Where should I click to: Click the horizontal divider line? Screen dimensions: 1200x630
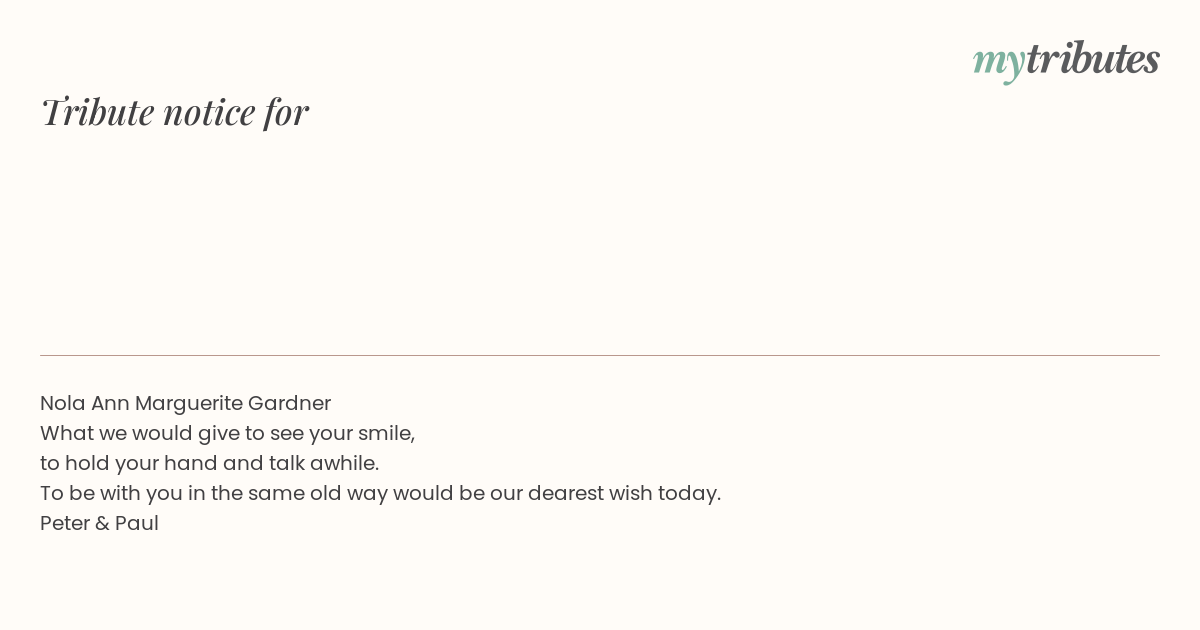(x=600, y=355)
